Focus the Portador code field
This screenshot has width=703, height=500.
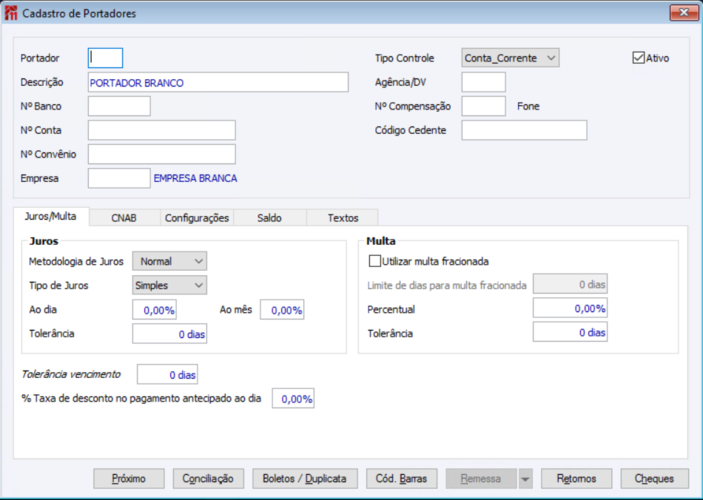pyautogui.click(x=106, y=58)
